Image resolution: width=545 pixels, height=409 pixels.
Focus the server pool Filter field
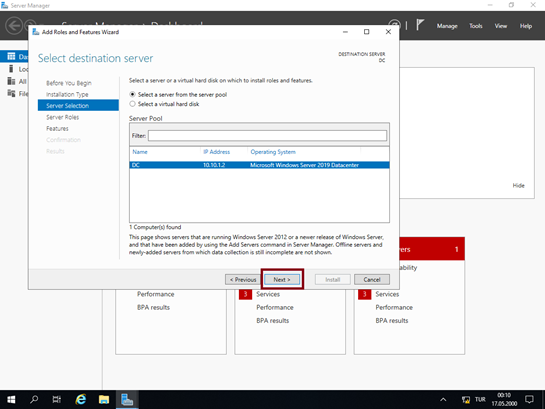click(267, 136)
